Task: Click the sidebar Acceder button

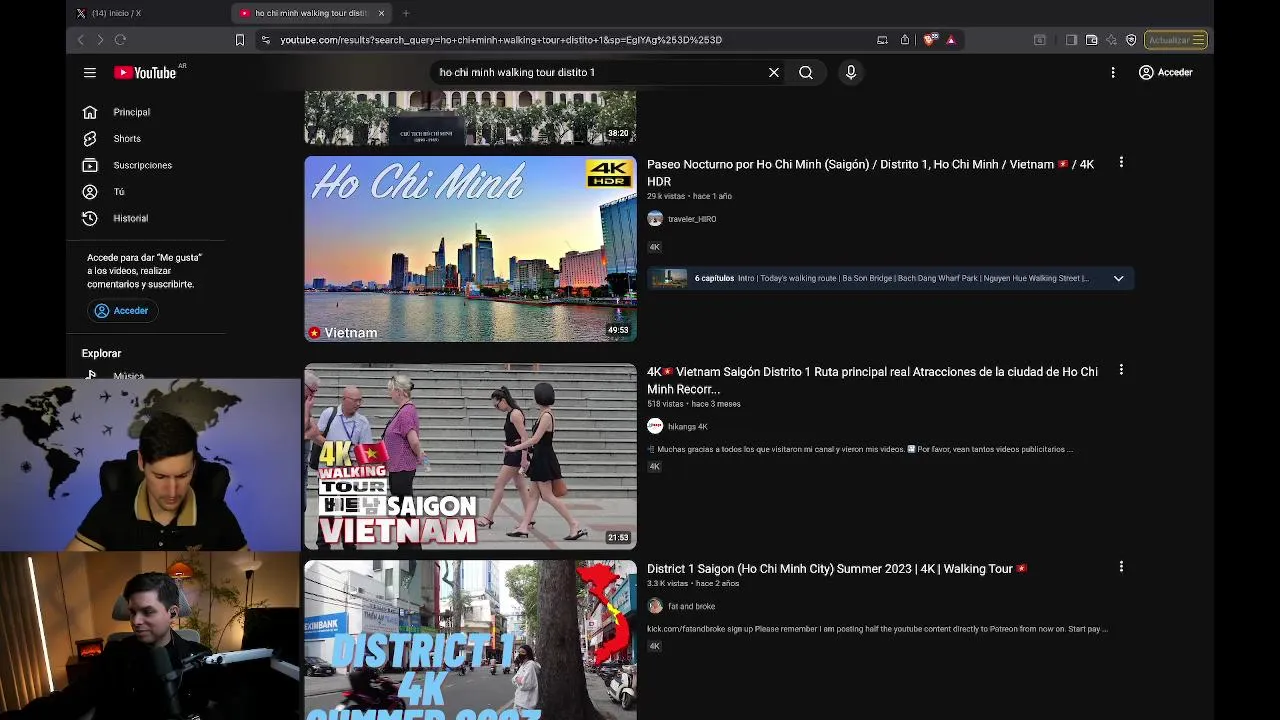Action: [x=122, y=311]
